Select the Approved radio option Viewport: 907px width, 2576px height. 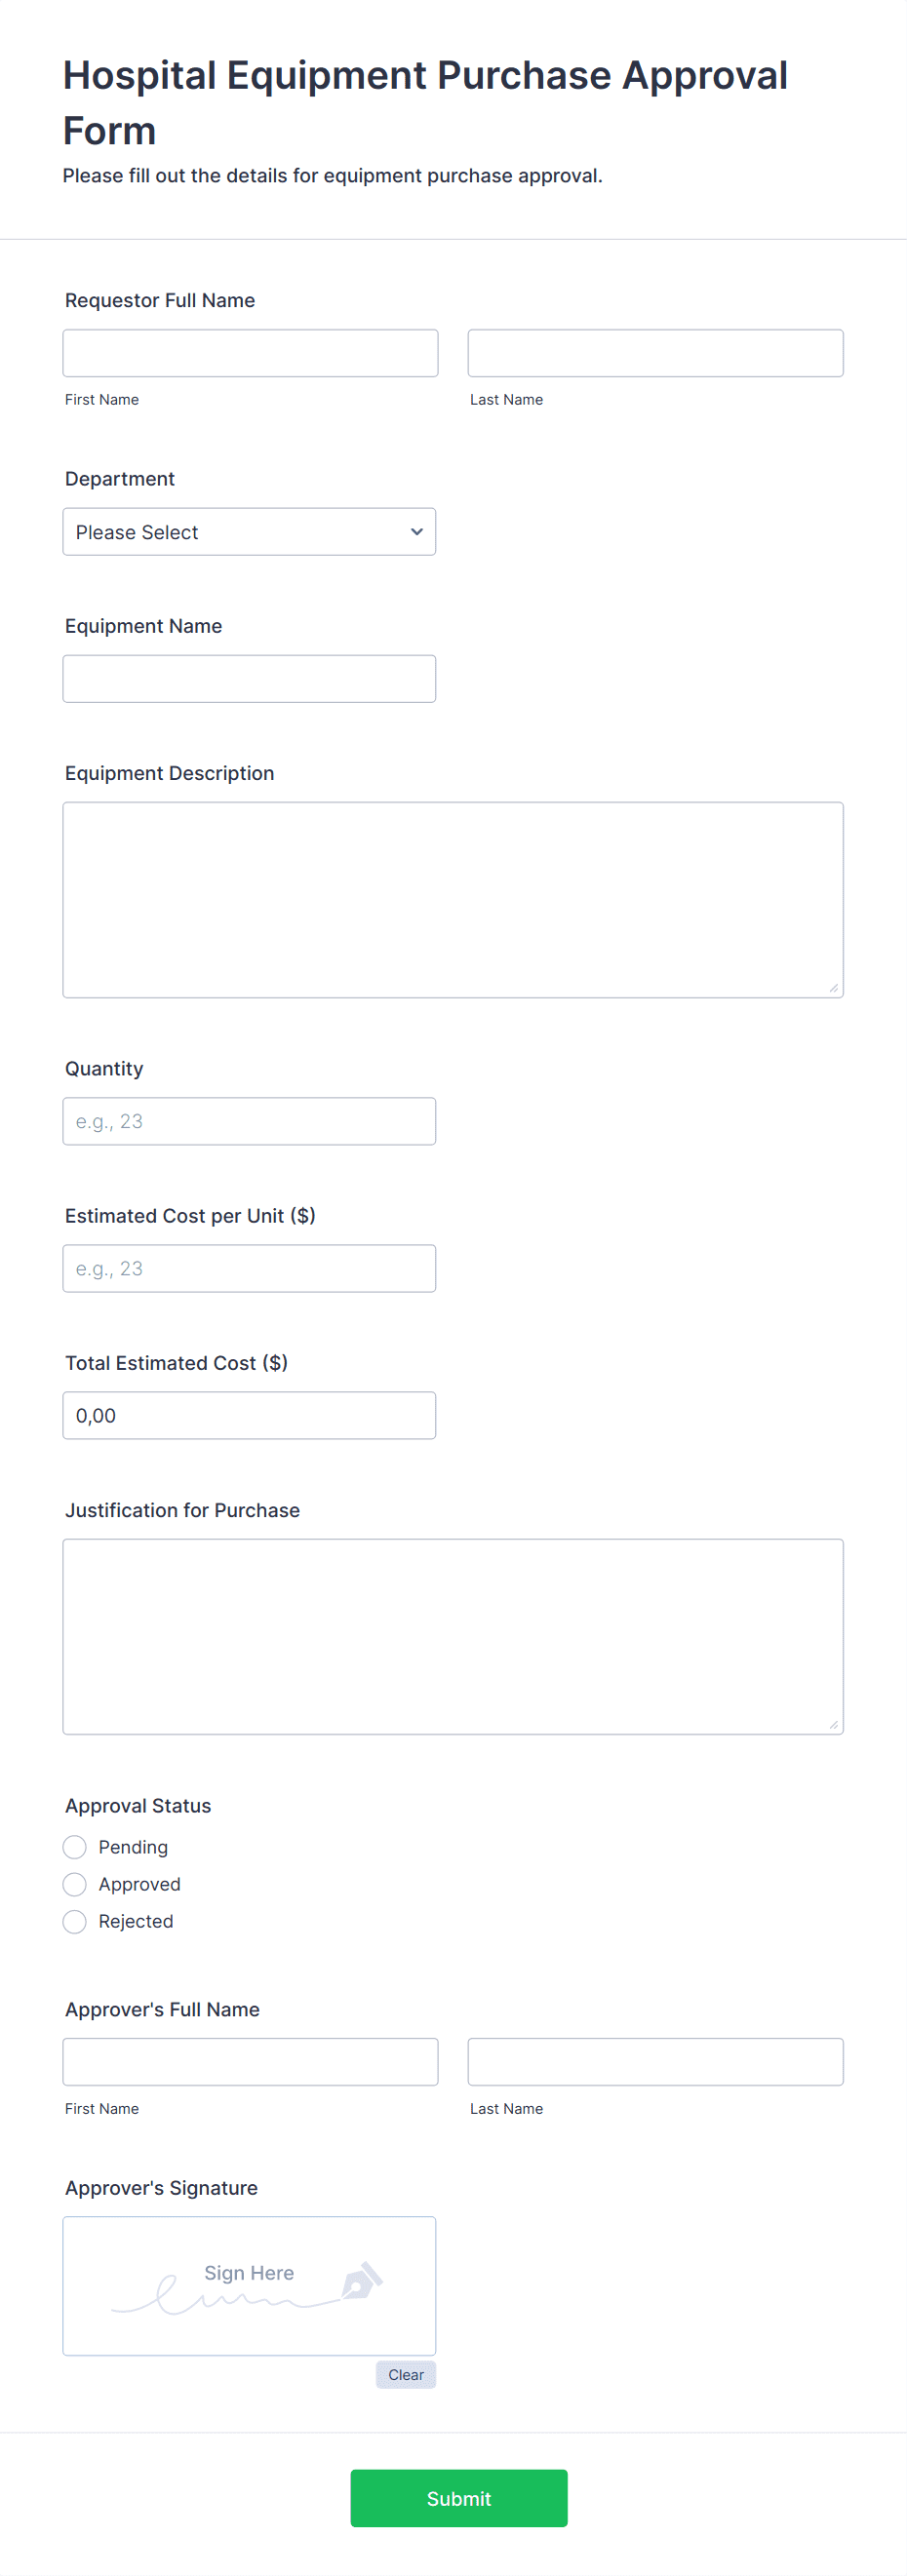(x=74, y=1883)
